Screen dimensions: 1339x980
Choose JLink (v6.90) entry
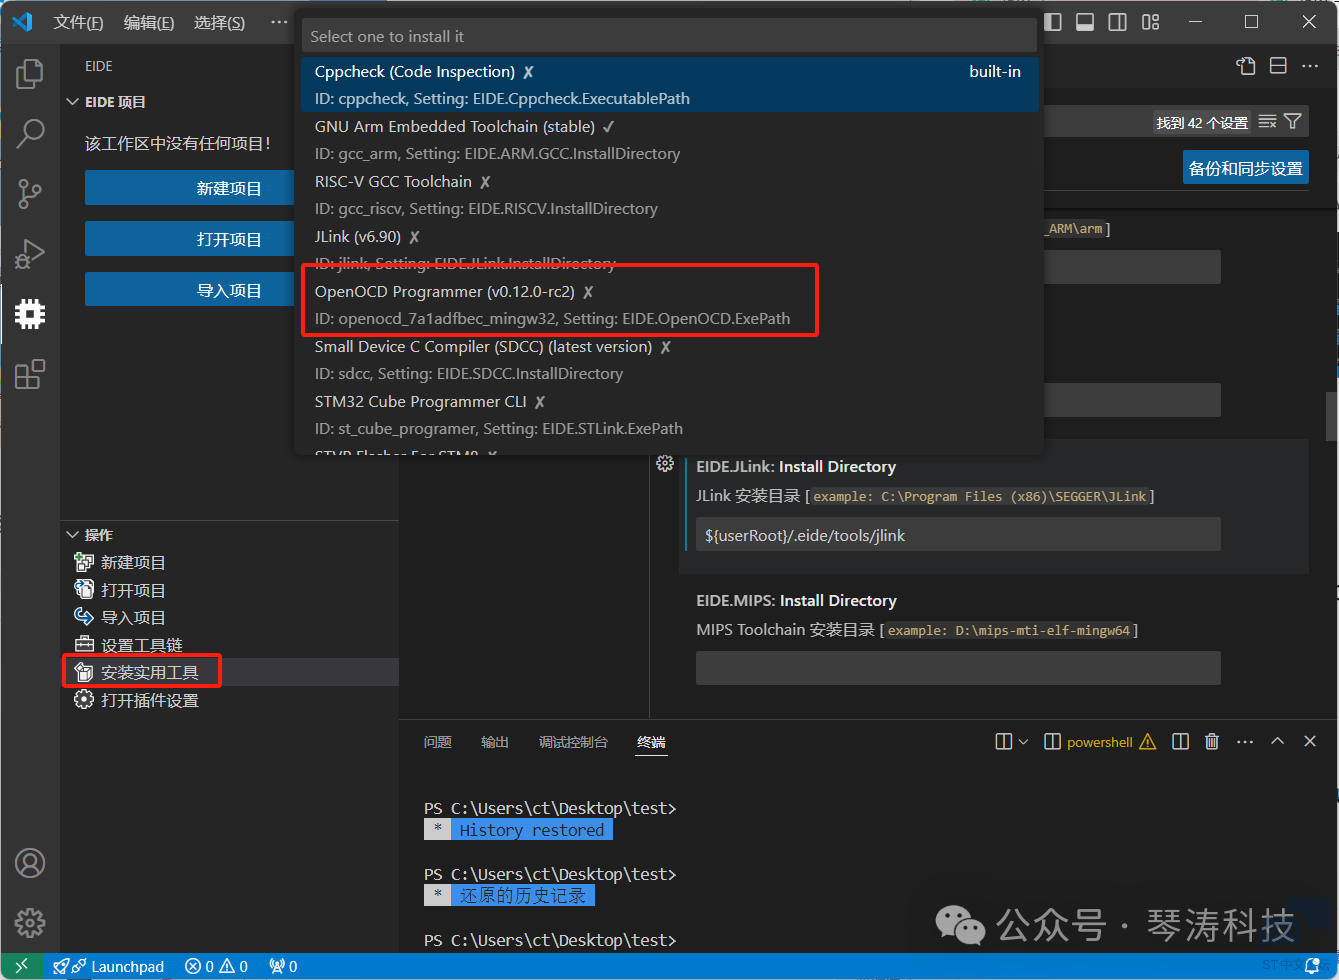[669, 250]
